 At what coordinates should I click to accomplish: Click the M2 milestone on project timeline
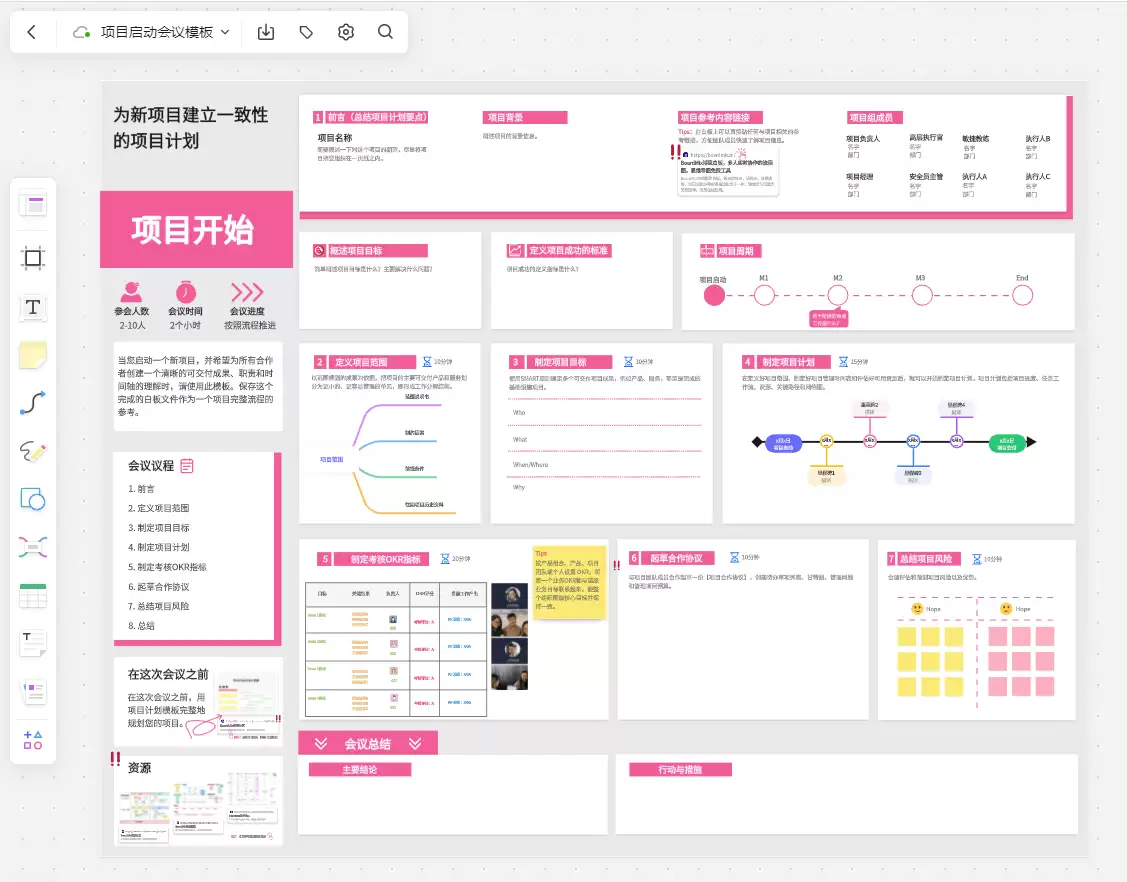[x=837, y=295]
